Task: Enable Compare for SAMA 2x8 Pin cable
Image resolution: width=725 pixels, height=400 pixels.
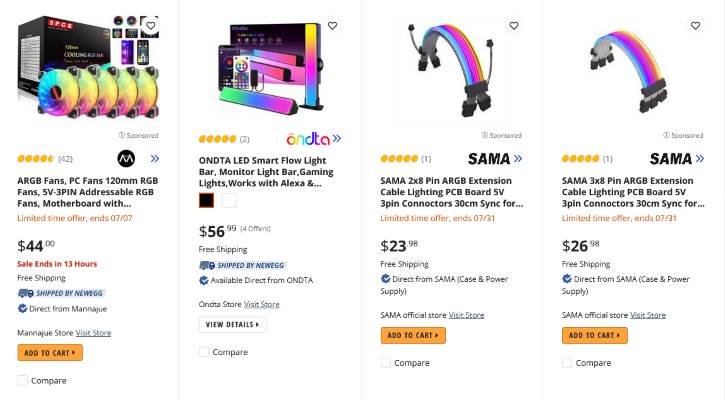Action: click(386, 363)
